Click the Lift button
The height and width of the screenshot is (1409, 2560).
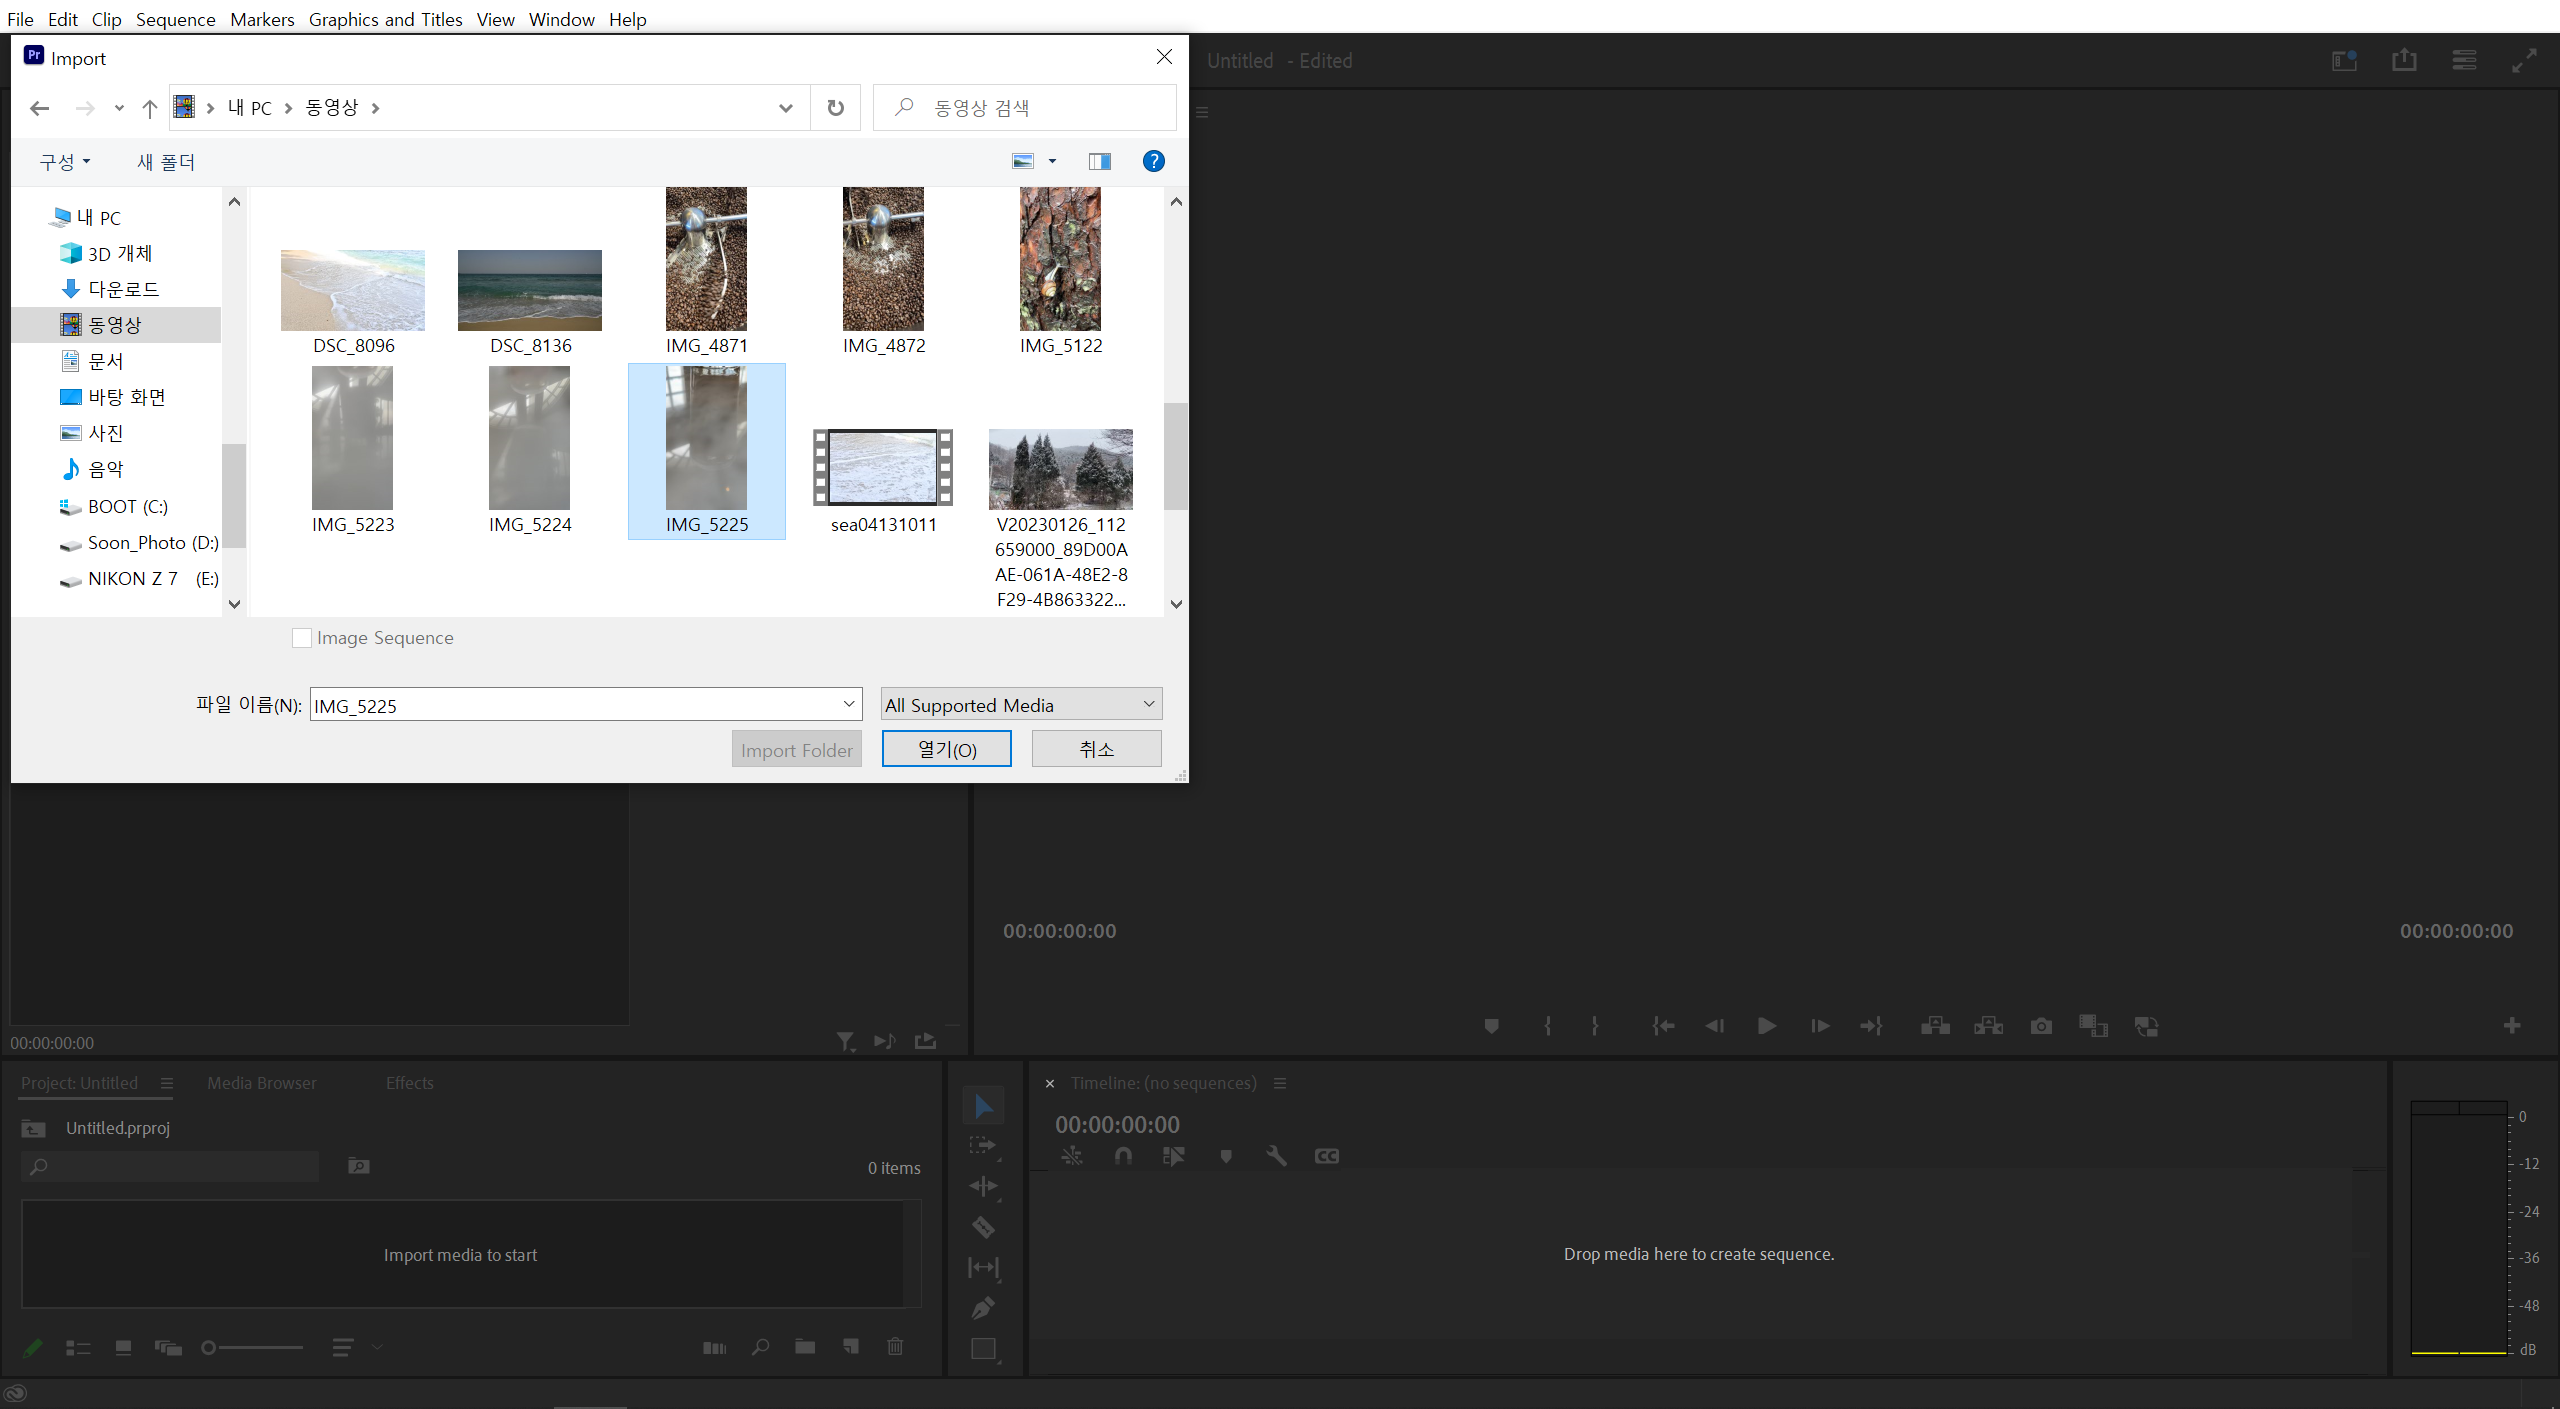(x=1935, y=1026)
